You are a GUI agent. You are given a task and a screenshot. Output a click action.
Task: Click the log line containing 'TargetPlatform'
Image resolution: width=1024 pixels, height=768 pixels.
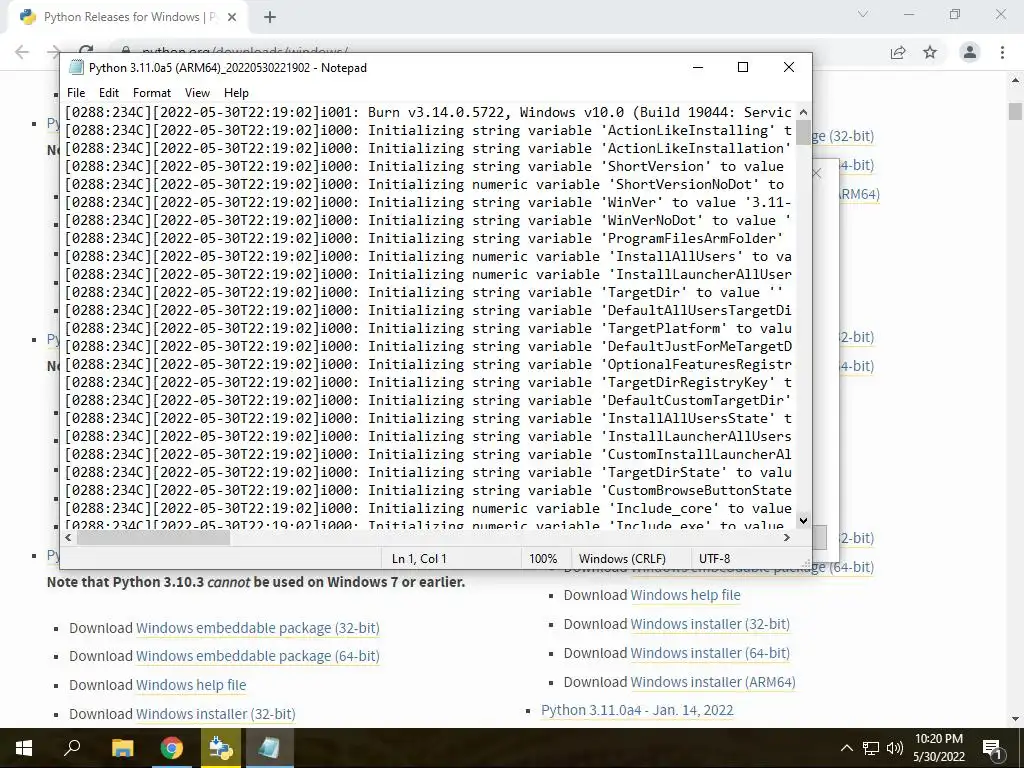point(428,328)
